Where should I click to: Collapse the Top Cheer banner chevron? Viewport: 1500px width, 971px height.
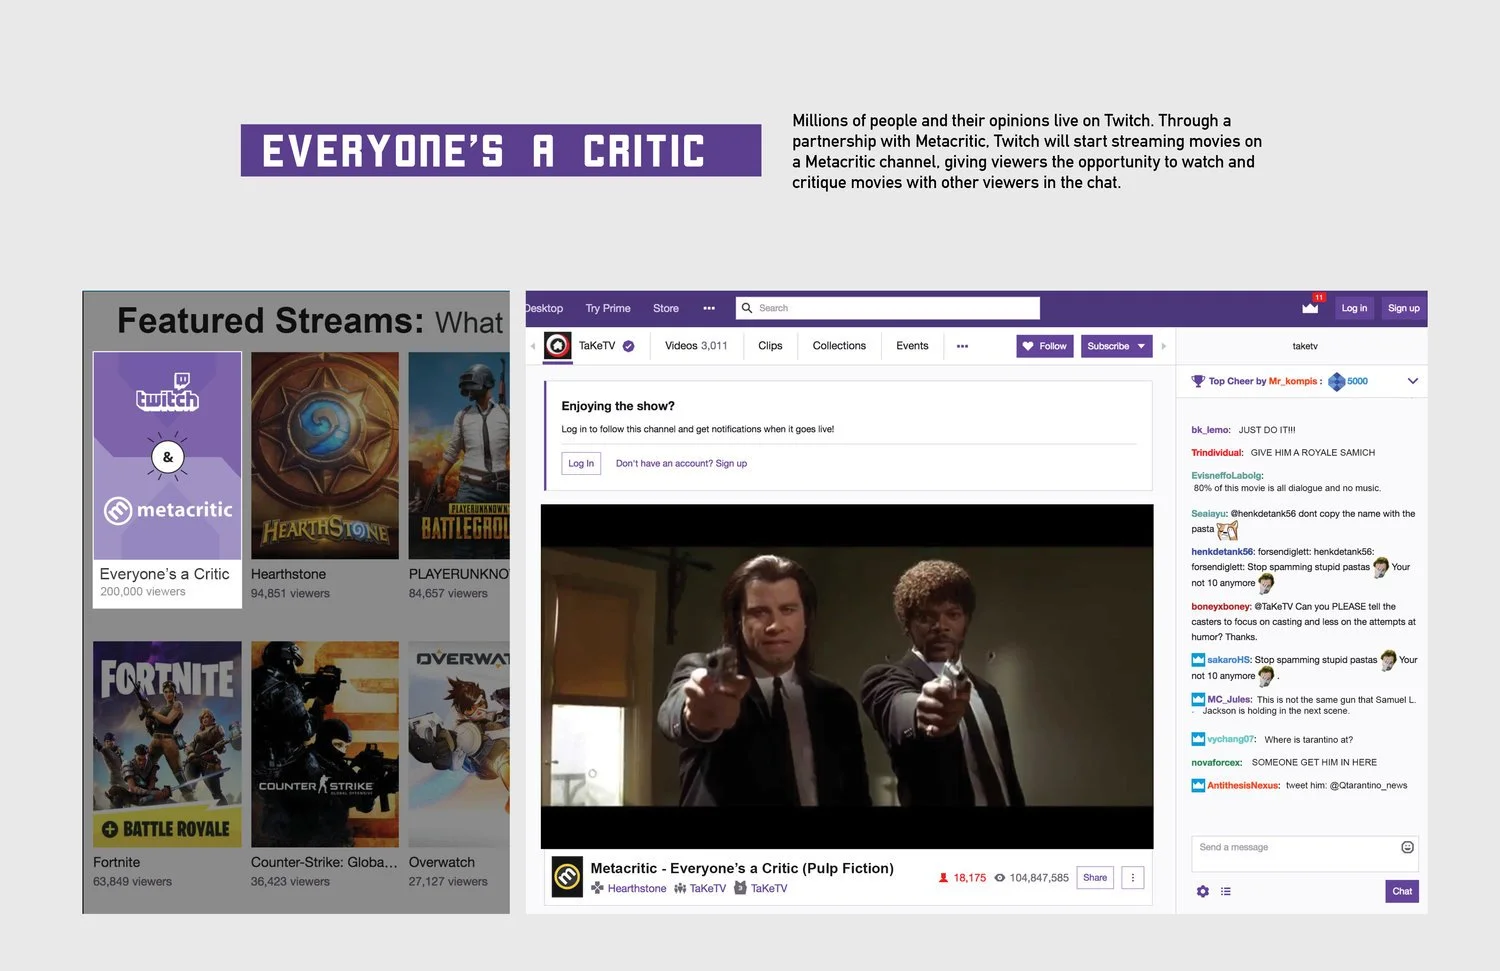(x=1413, y=381)
